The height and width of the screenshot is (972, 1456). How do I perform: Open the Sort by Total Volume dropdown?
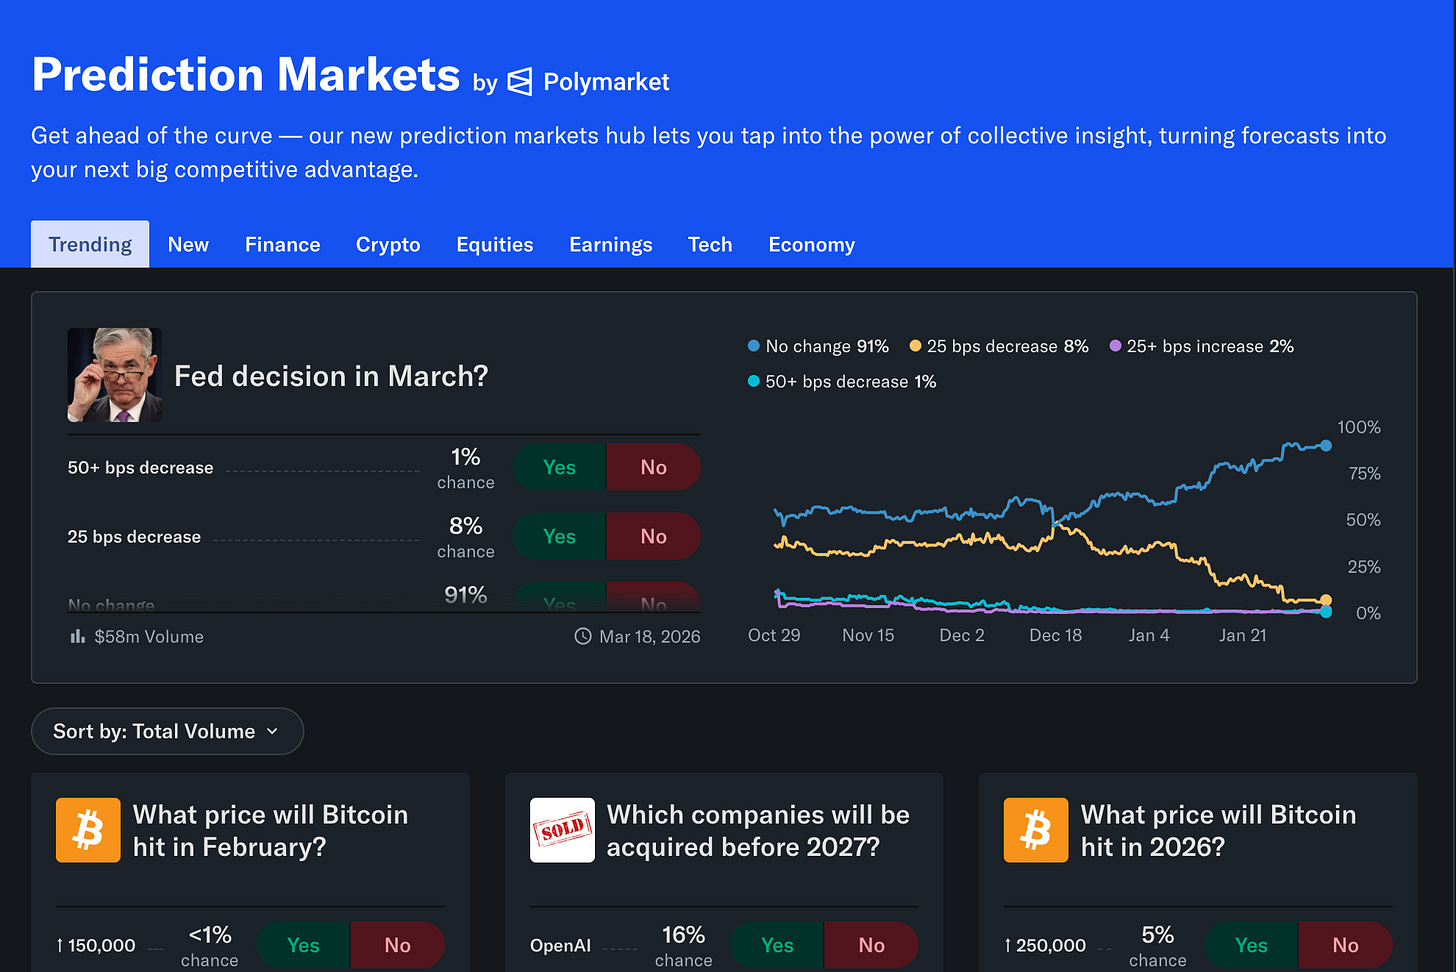click(x=167, y=731)
